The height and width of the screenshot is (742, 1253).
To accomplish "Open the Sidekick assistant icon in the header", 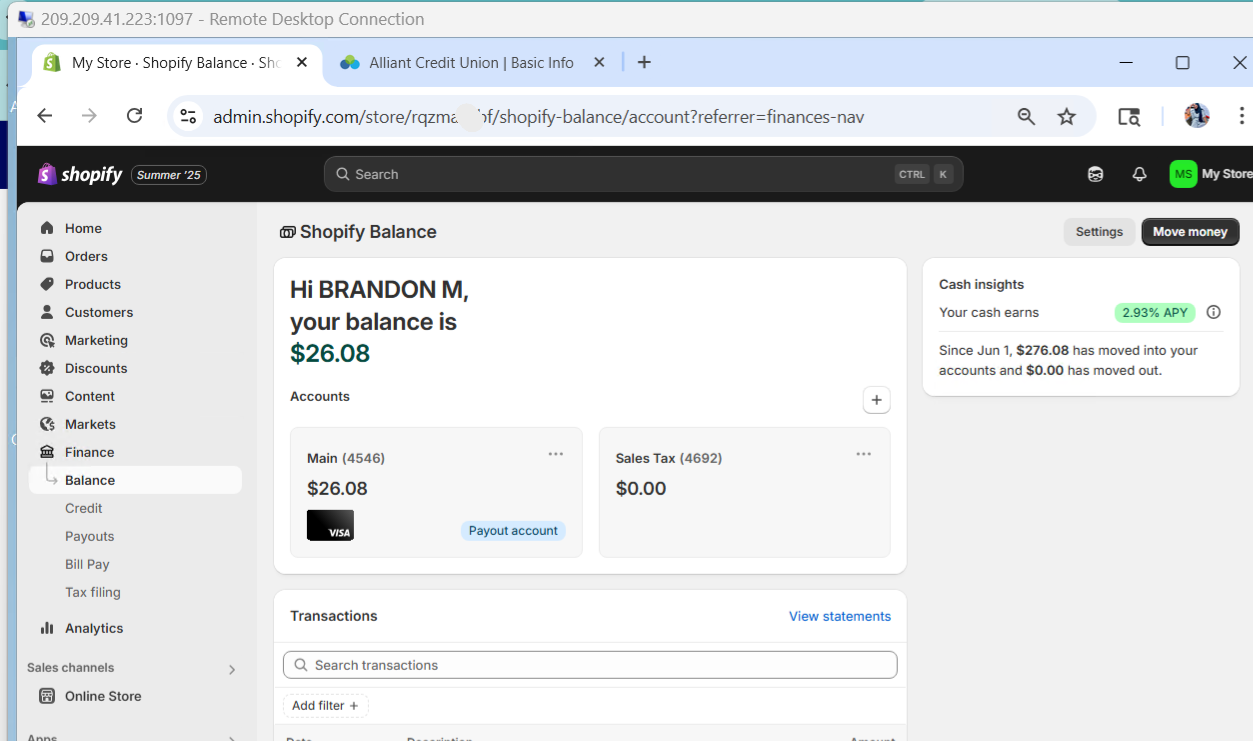I will coord(1095,174).
